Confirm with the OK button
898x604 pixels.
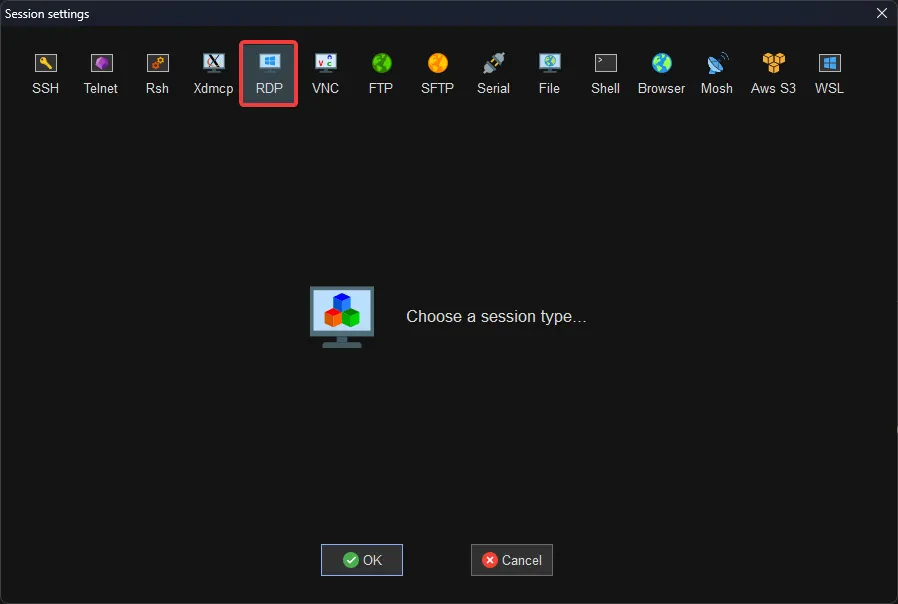(x=361, y=560)
